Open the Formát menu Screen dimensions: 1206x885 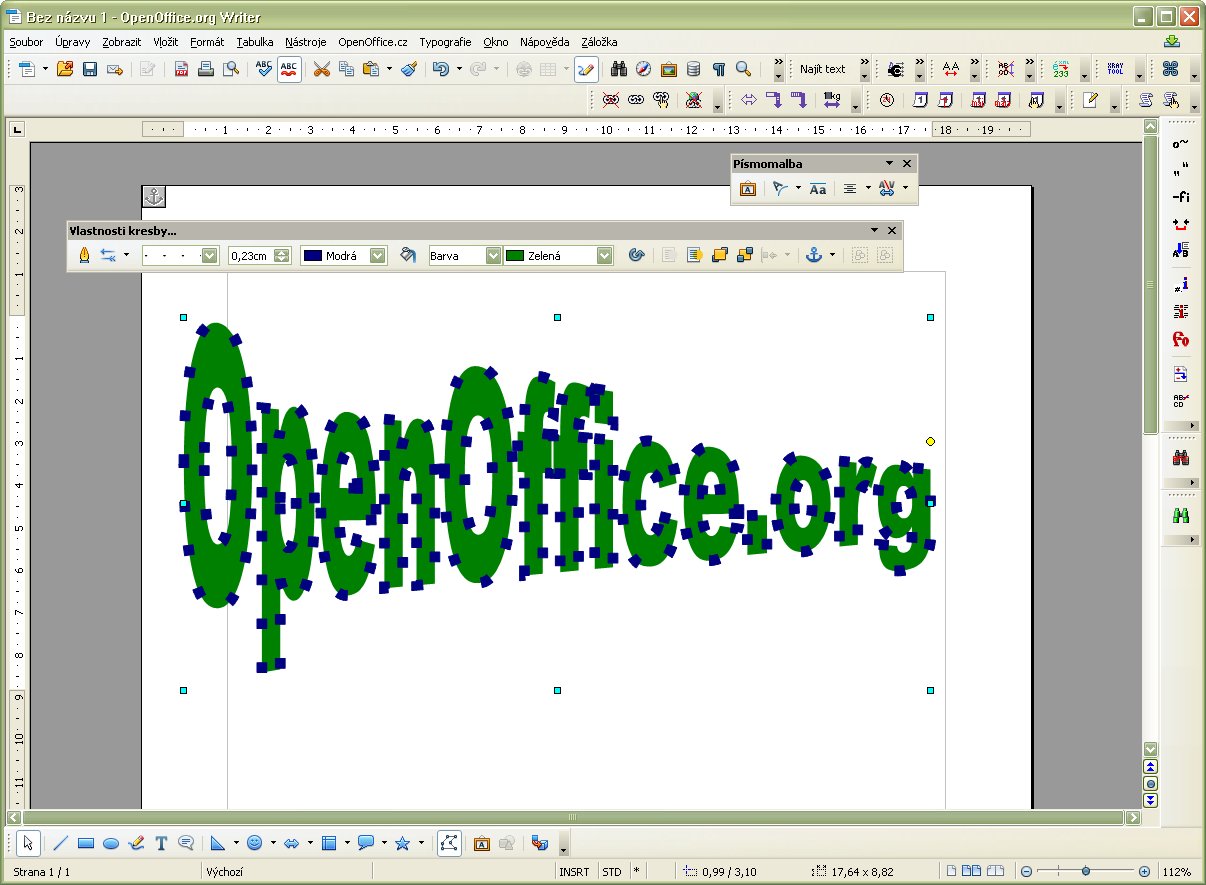pyautogui.click(x=207, y=42)
